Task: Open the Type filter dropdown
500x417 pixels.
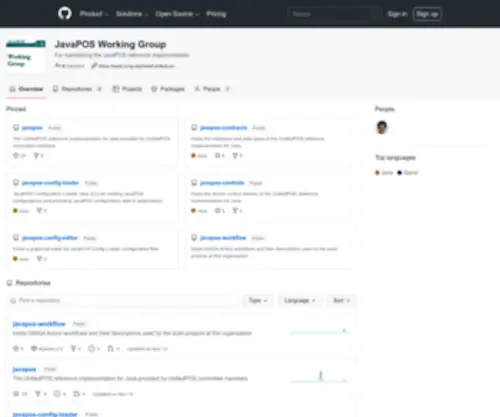Action: pos(258,301)
